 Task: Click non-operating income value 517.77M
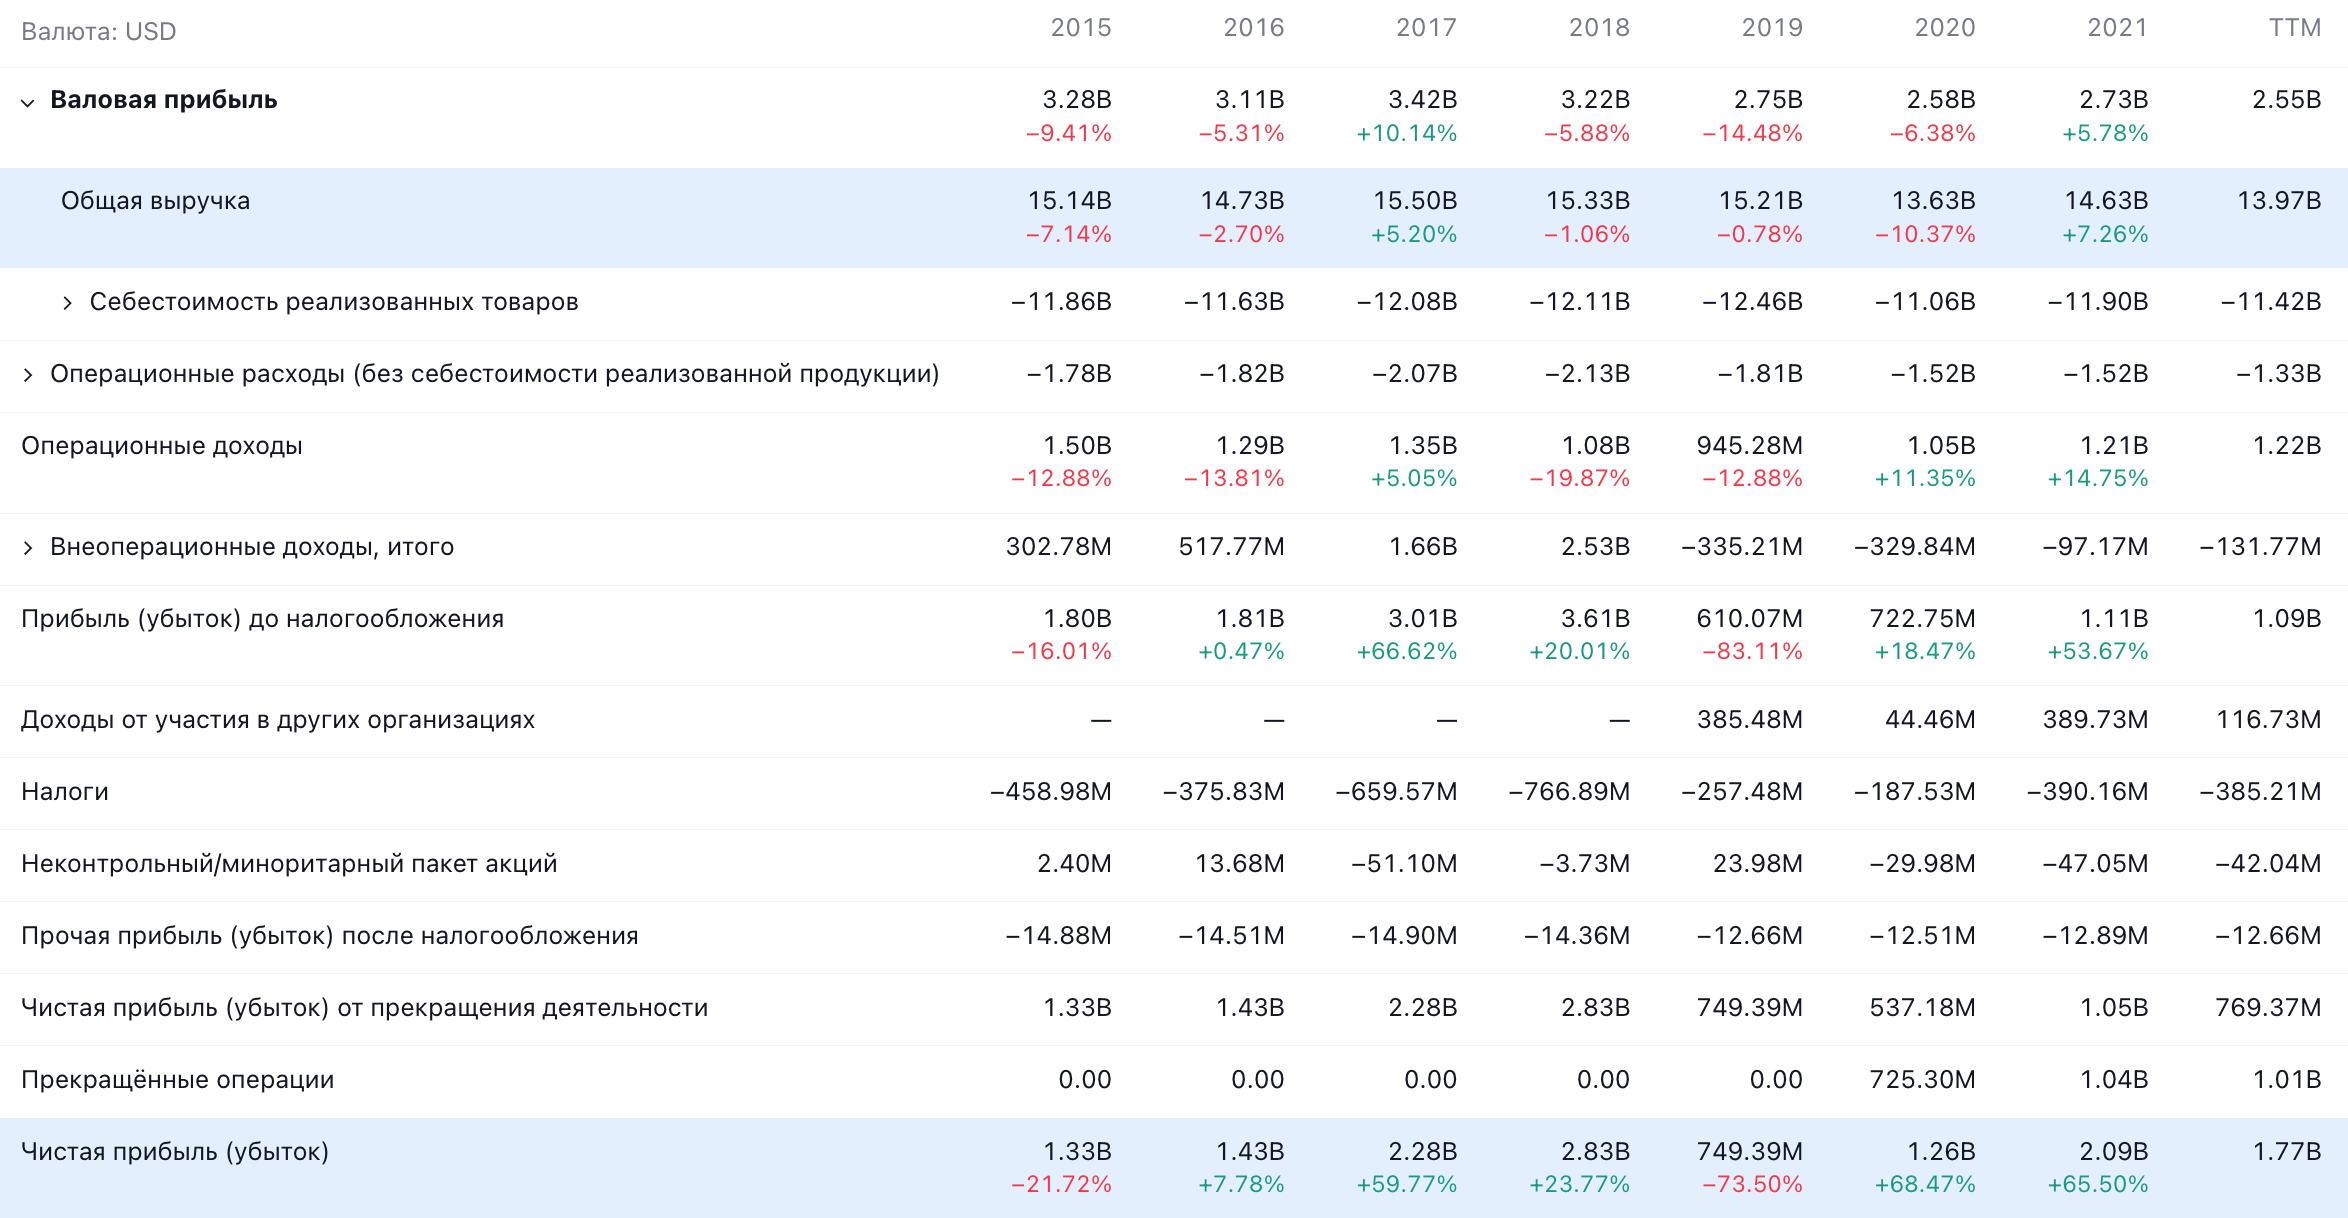click(1232, 547)
